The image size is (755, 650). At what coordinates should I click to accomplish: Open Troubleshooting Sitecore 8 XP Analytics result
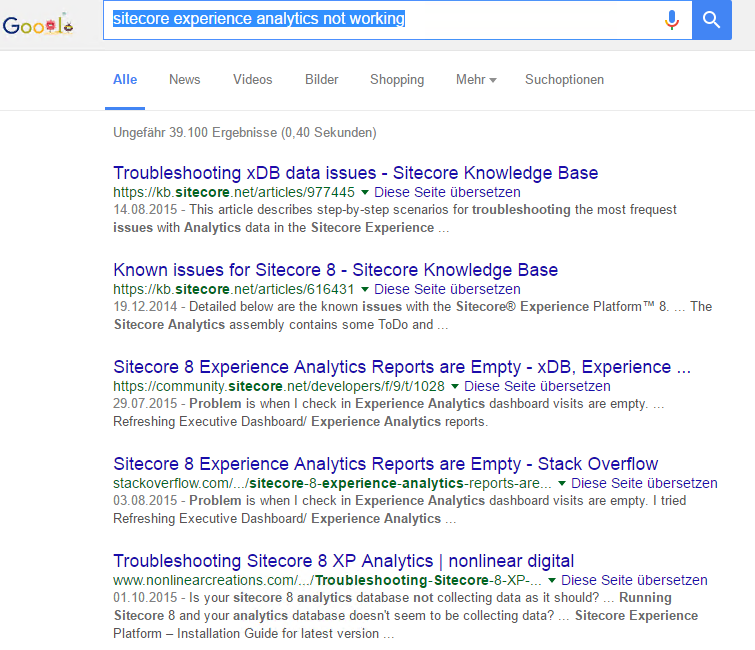pos(343,561)
